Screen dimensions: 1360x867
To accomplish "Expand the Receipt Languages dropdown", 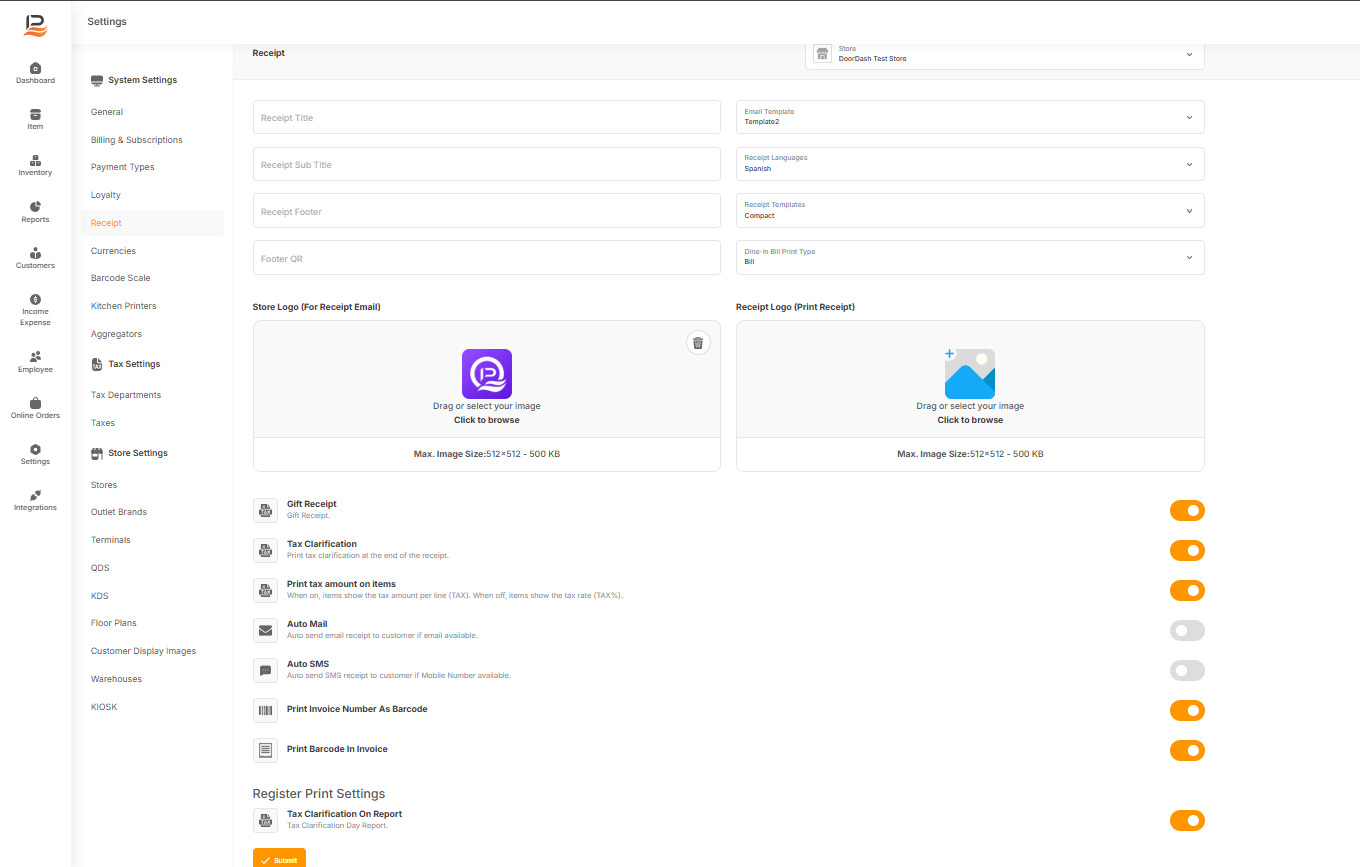I will coord(970,164).
